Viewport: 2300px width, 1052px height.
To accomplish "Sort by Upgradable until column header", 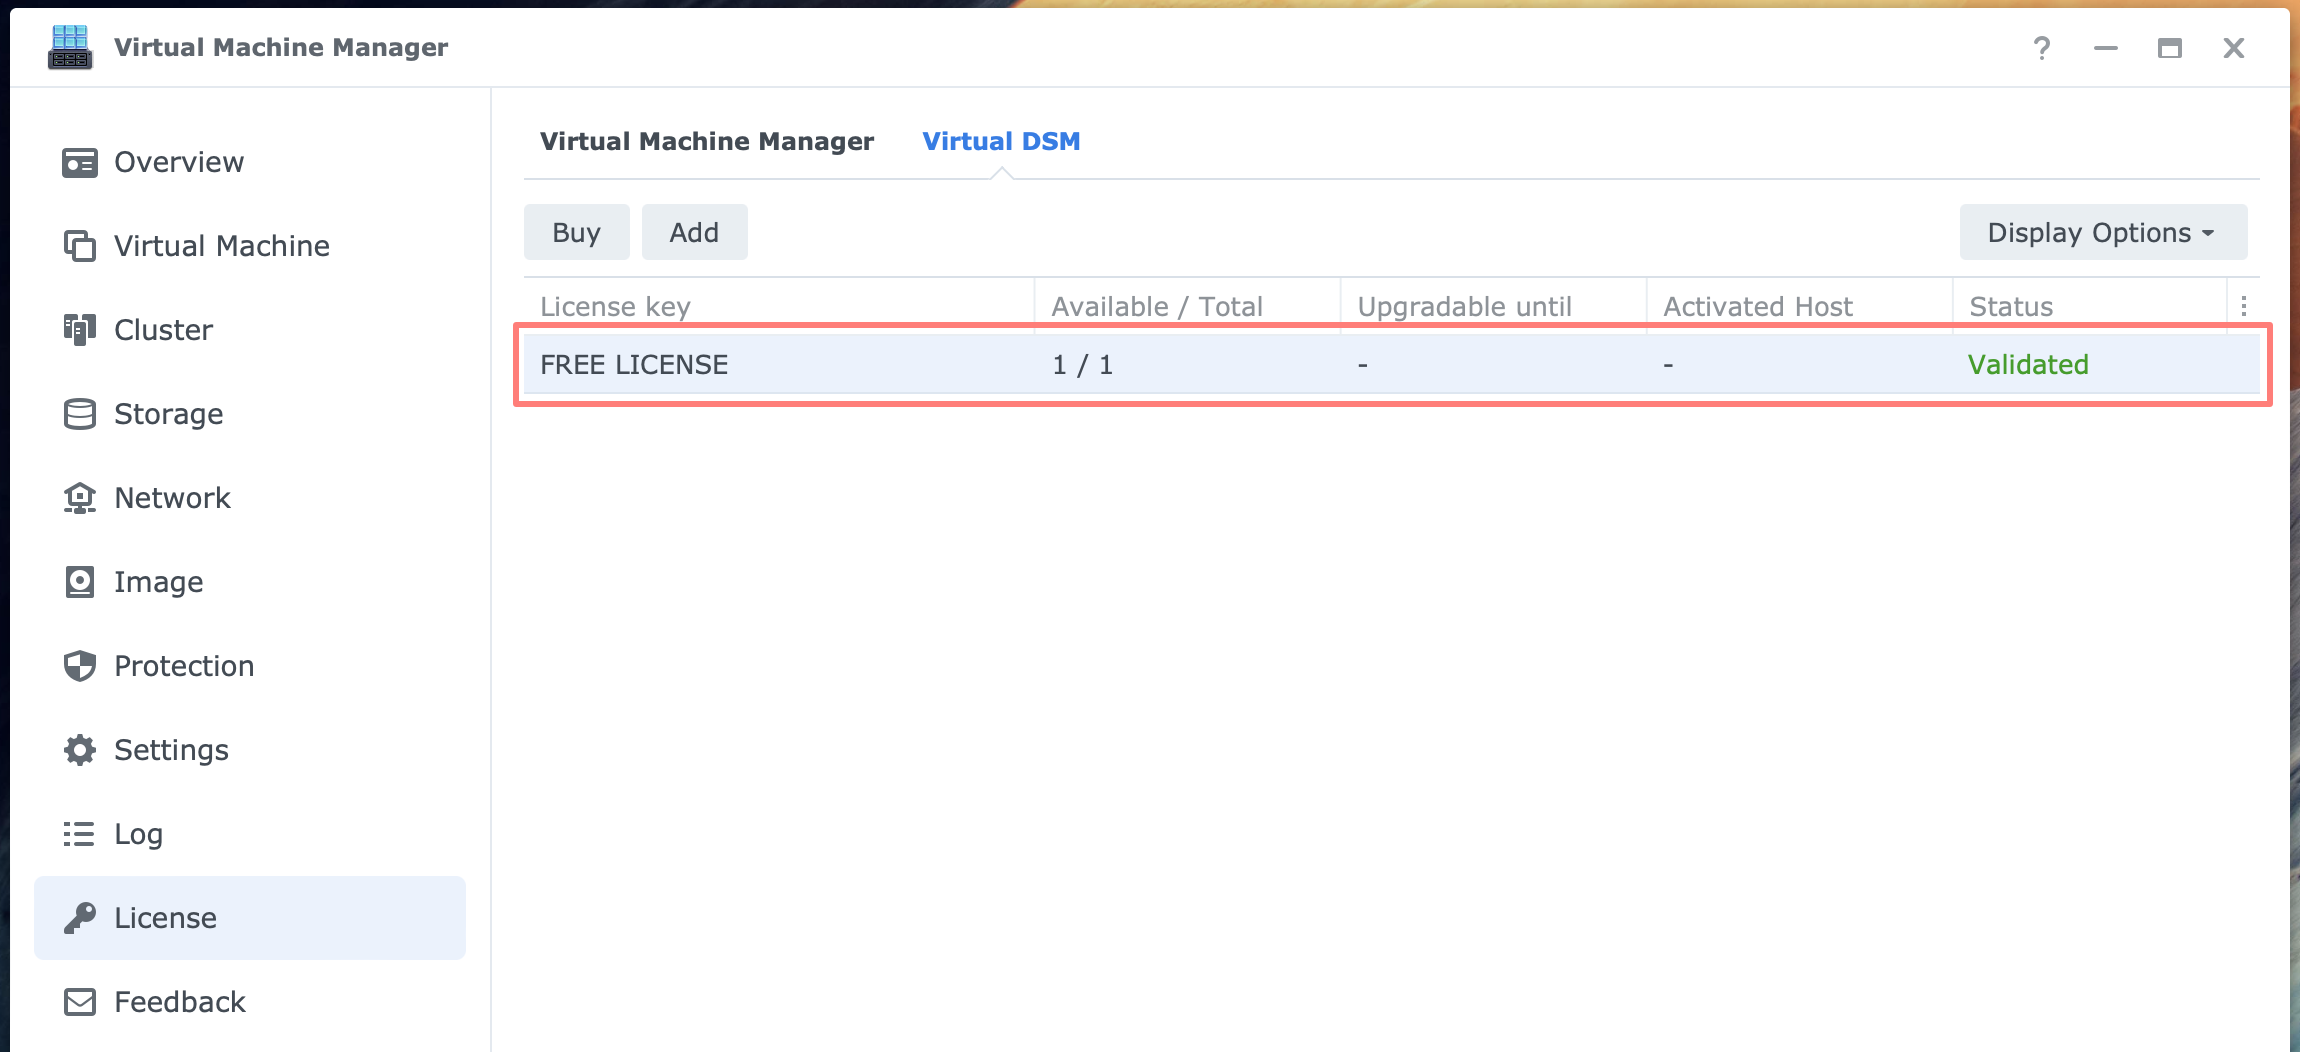I will 1465,306.
